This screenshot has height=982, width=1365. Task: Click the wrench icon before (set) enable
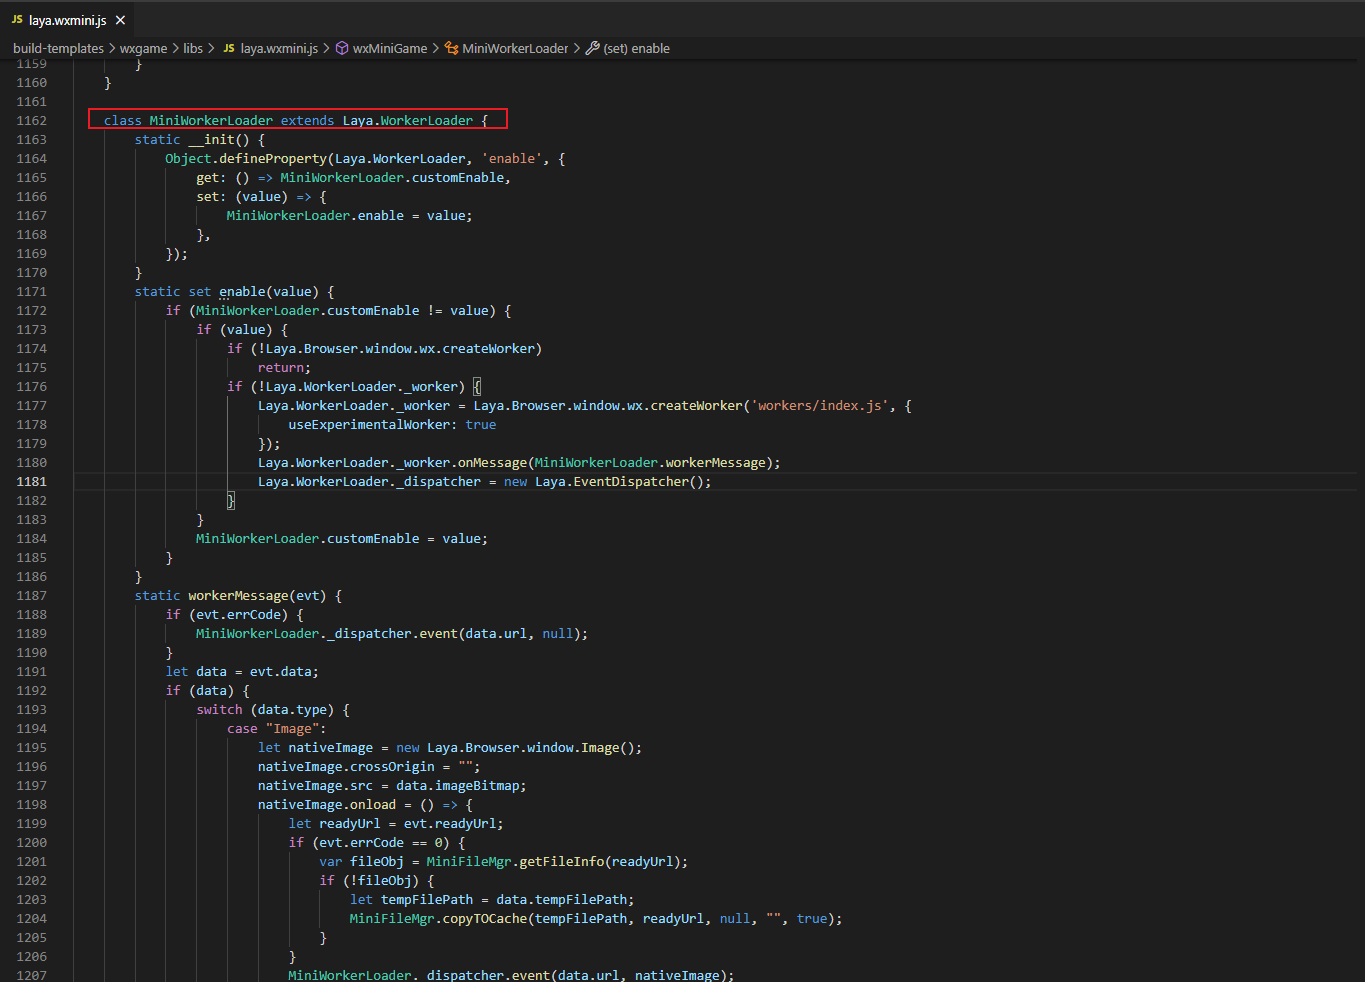(592, 48)
